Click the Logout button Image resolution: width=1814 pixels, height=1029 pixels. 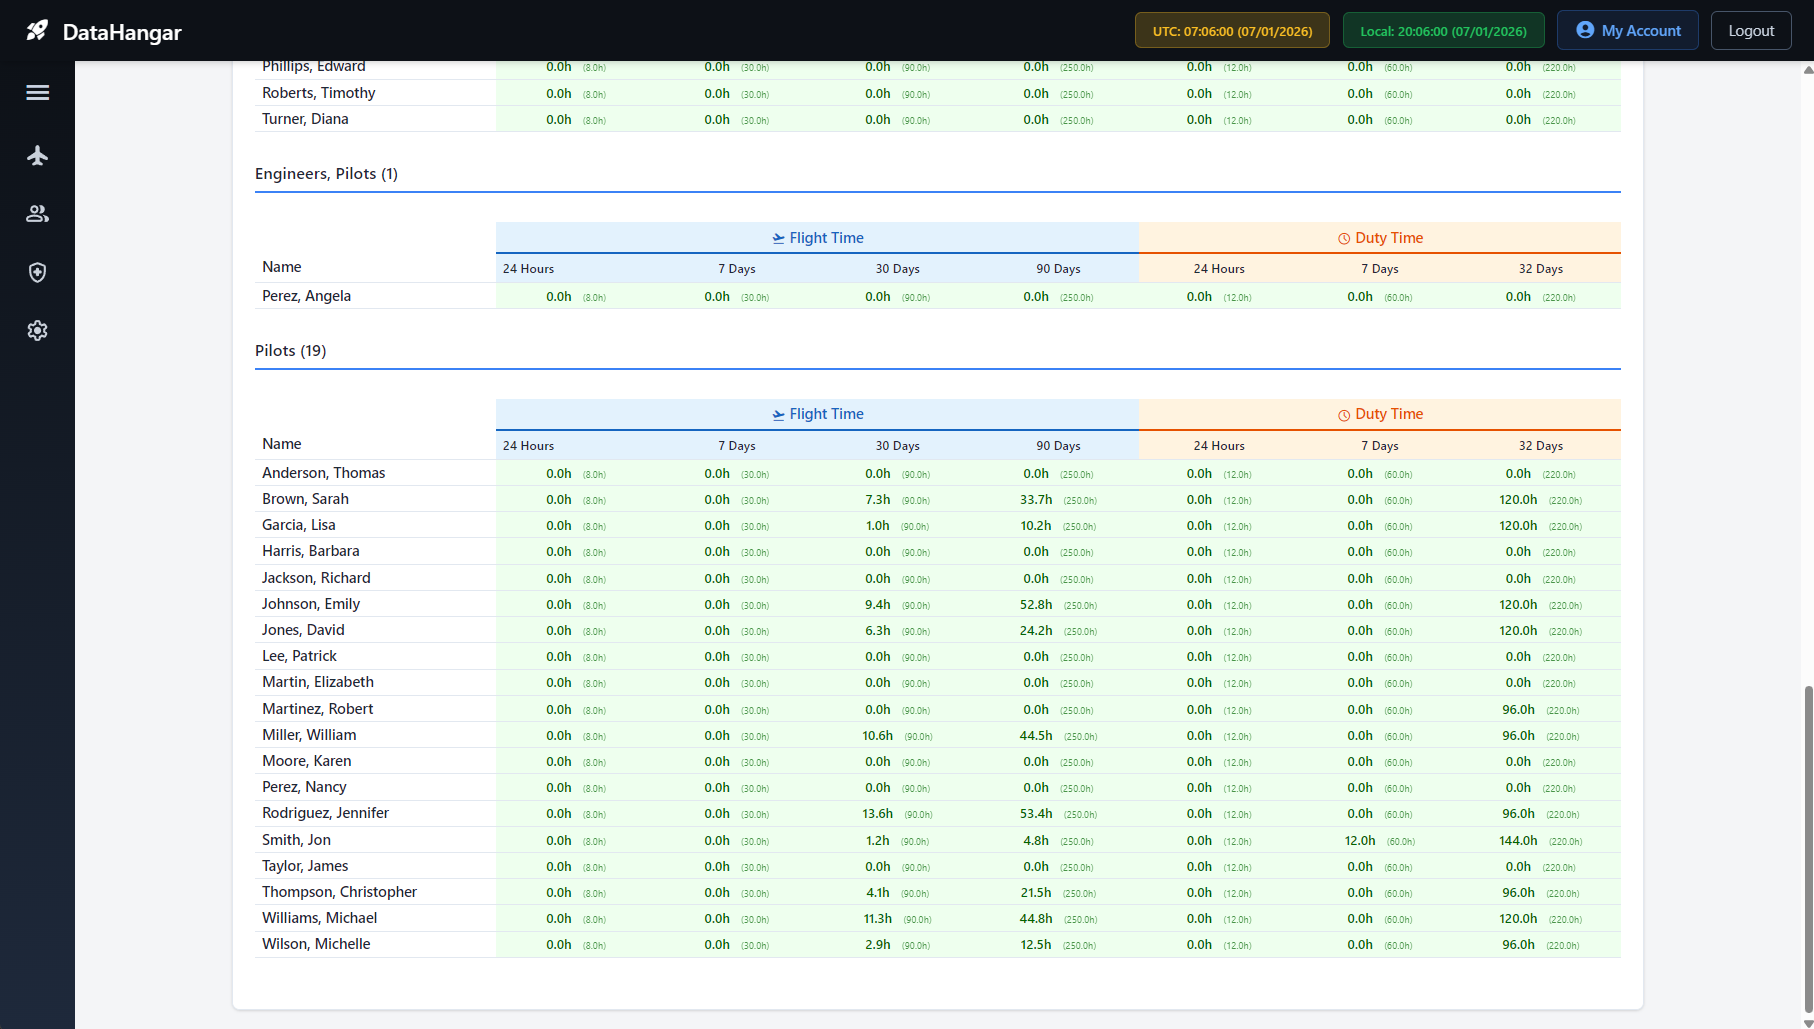click(x=1750, y=31)
